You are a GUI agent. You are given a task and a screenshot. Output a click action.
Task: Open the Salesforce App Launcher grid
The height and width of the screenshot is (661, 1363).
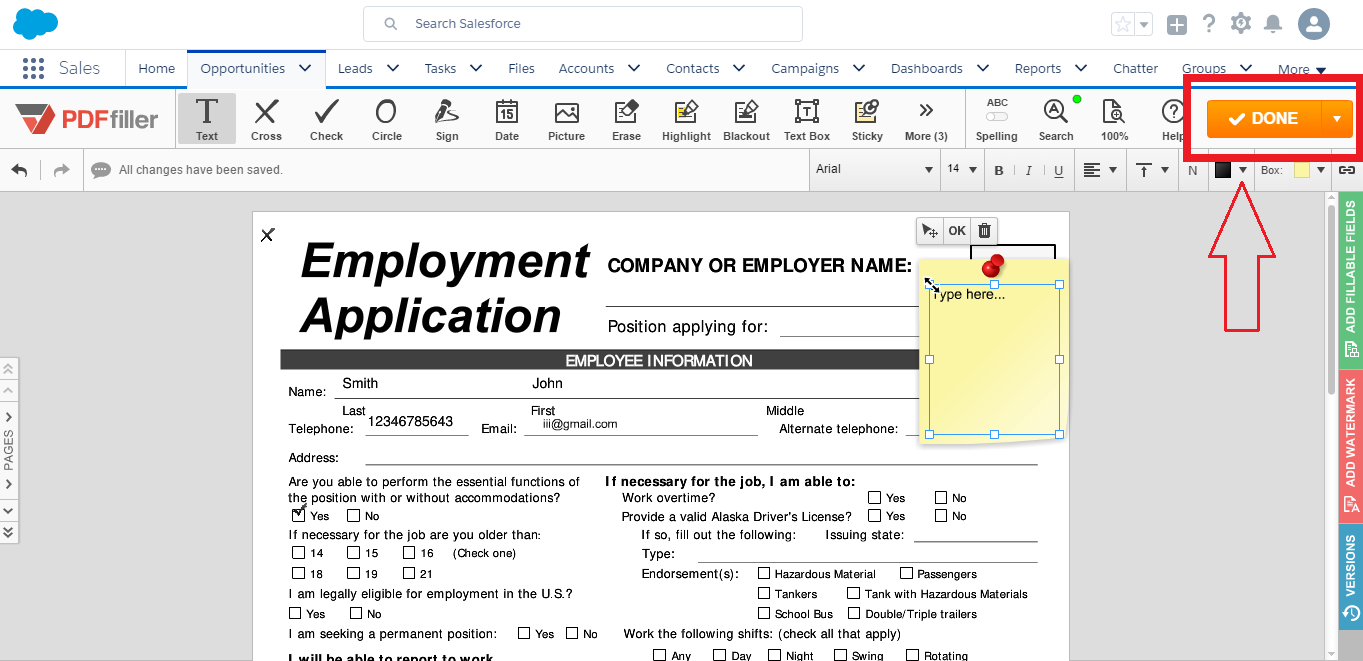coord(33,68)
